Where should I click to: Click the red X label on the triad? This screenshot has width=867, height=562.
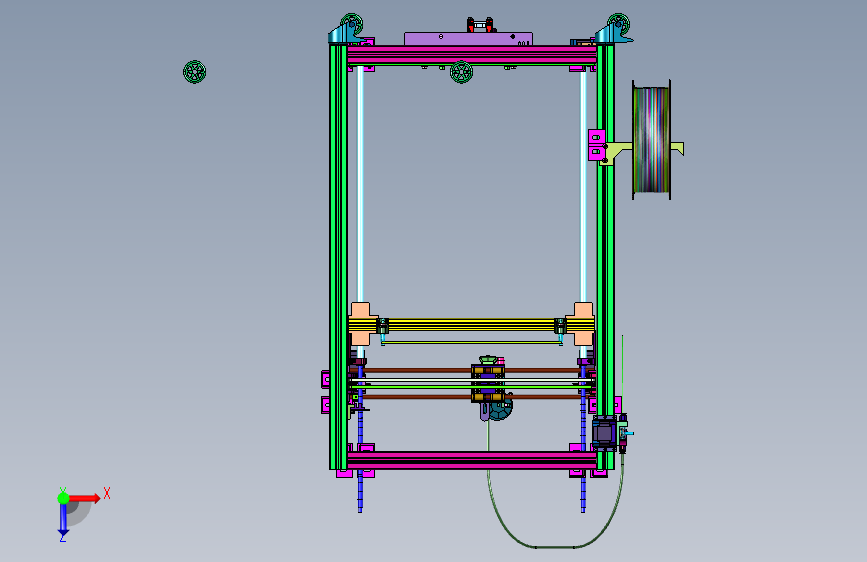[107, 493]
